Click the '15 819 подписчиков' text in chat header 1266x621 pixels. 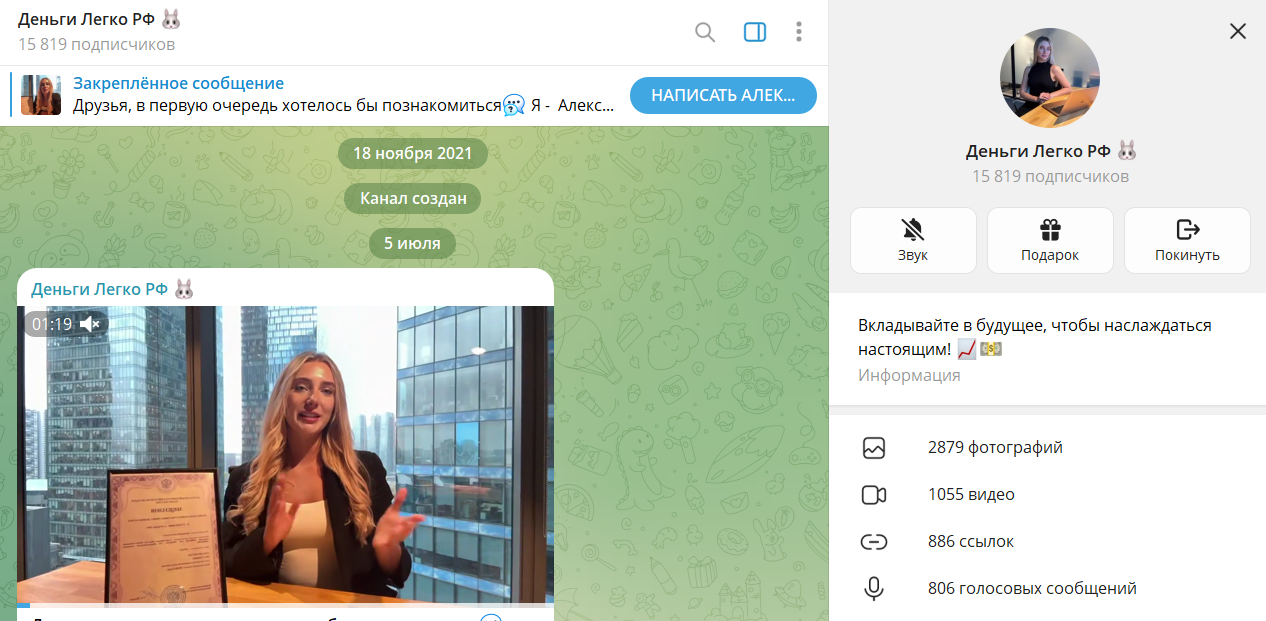[96, 44]
